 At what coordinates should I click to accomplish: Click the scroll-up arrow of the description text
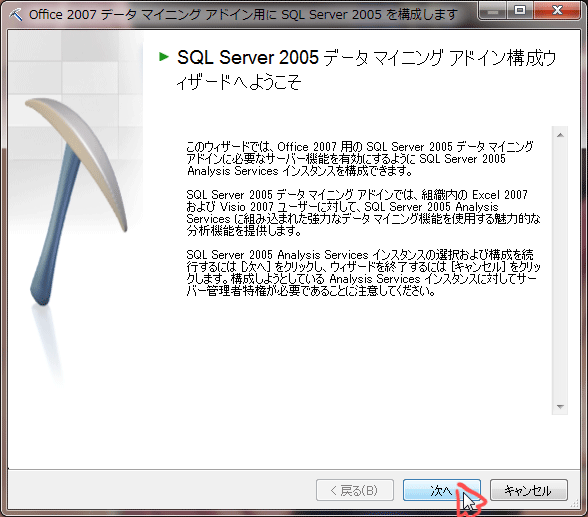(x=560, y=135)
